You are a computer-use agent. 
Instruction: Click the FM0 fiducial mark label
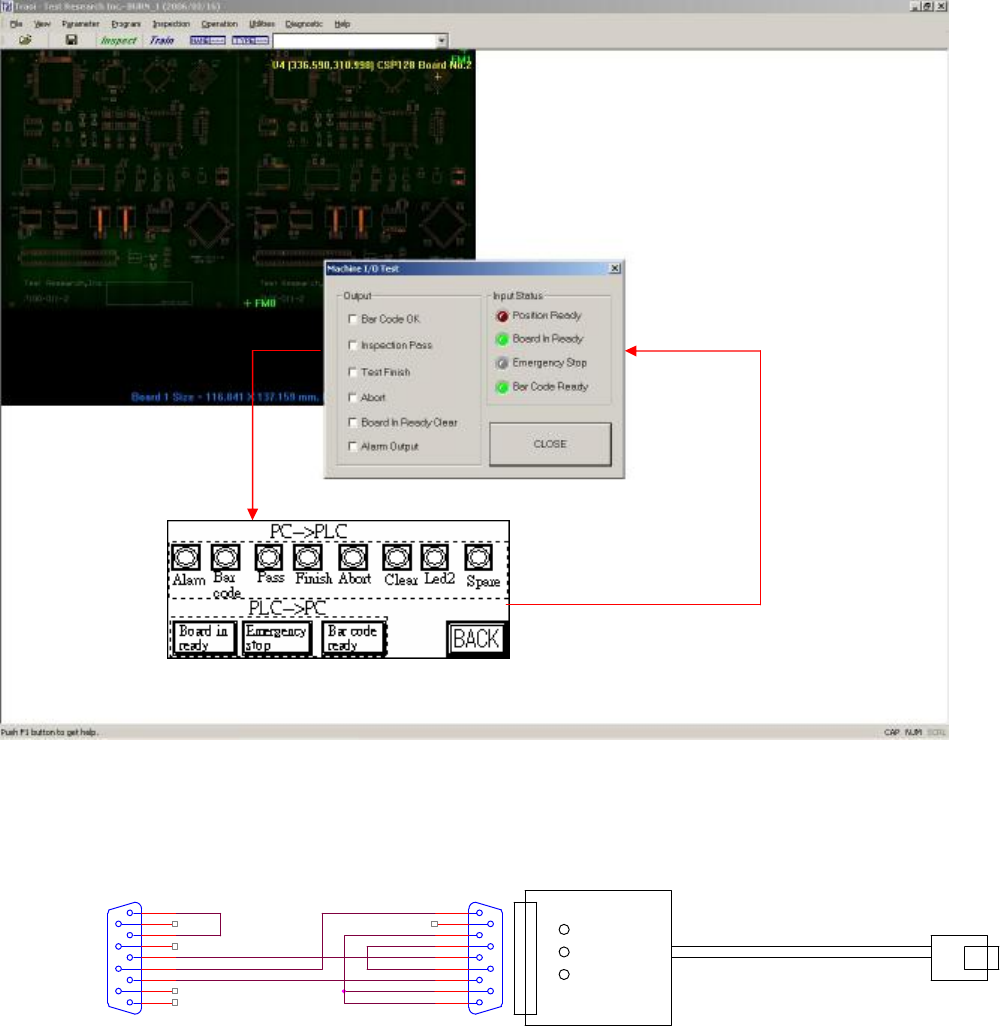pyautogui.click(x=260, y=304)
